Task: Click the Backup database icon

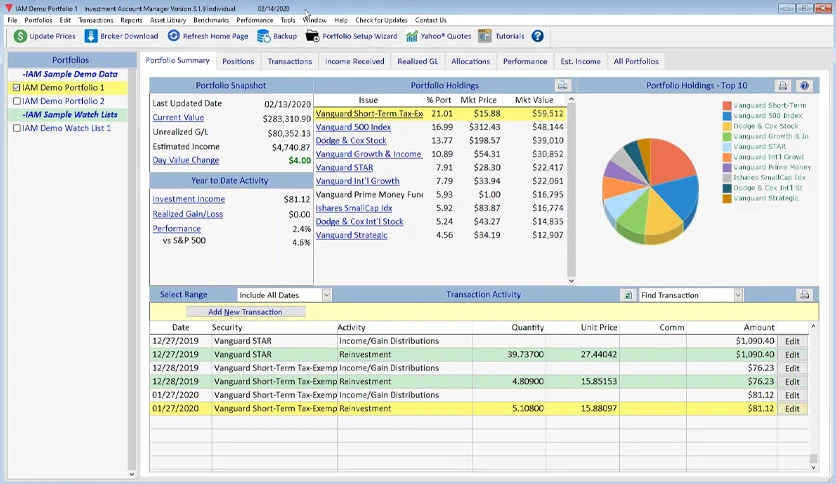Action: point(263,36)
